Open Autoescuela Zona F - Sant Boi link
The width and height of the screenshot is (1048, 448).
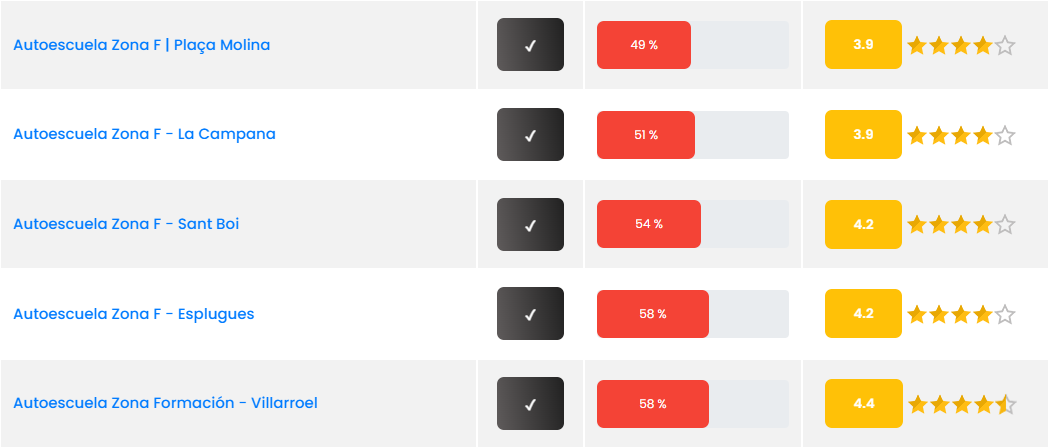[126, 224]
